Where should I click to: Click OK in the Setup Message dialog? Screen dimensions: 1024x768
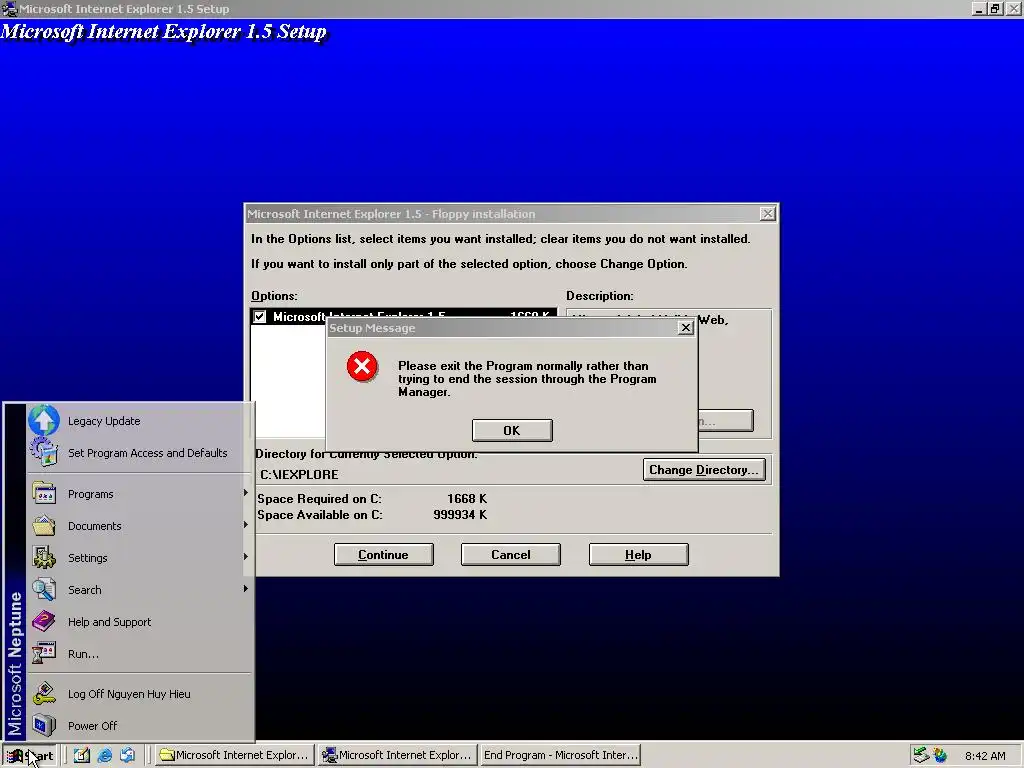[512, 430]
